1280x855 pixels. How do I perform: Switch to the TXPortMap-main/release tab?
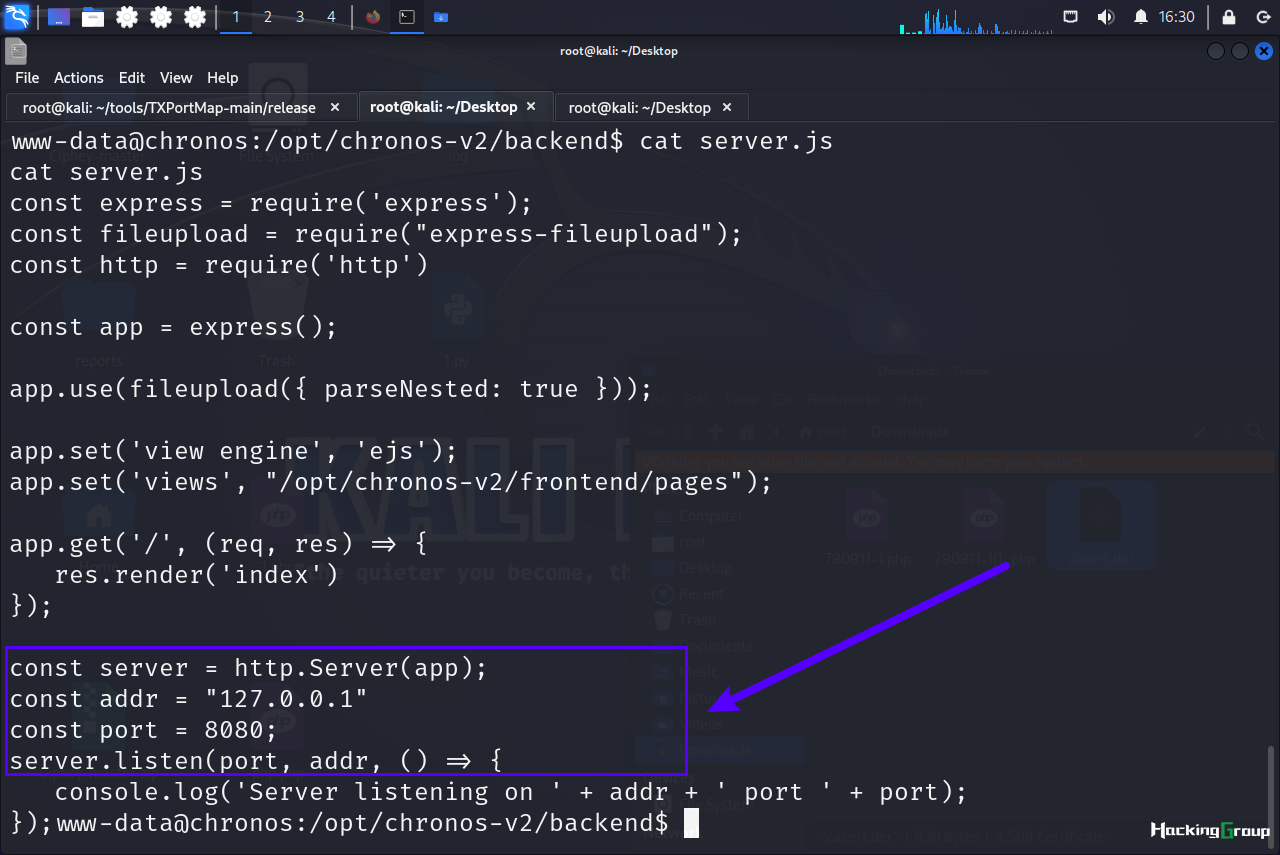click(x=169, y=107)
